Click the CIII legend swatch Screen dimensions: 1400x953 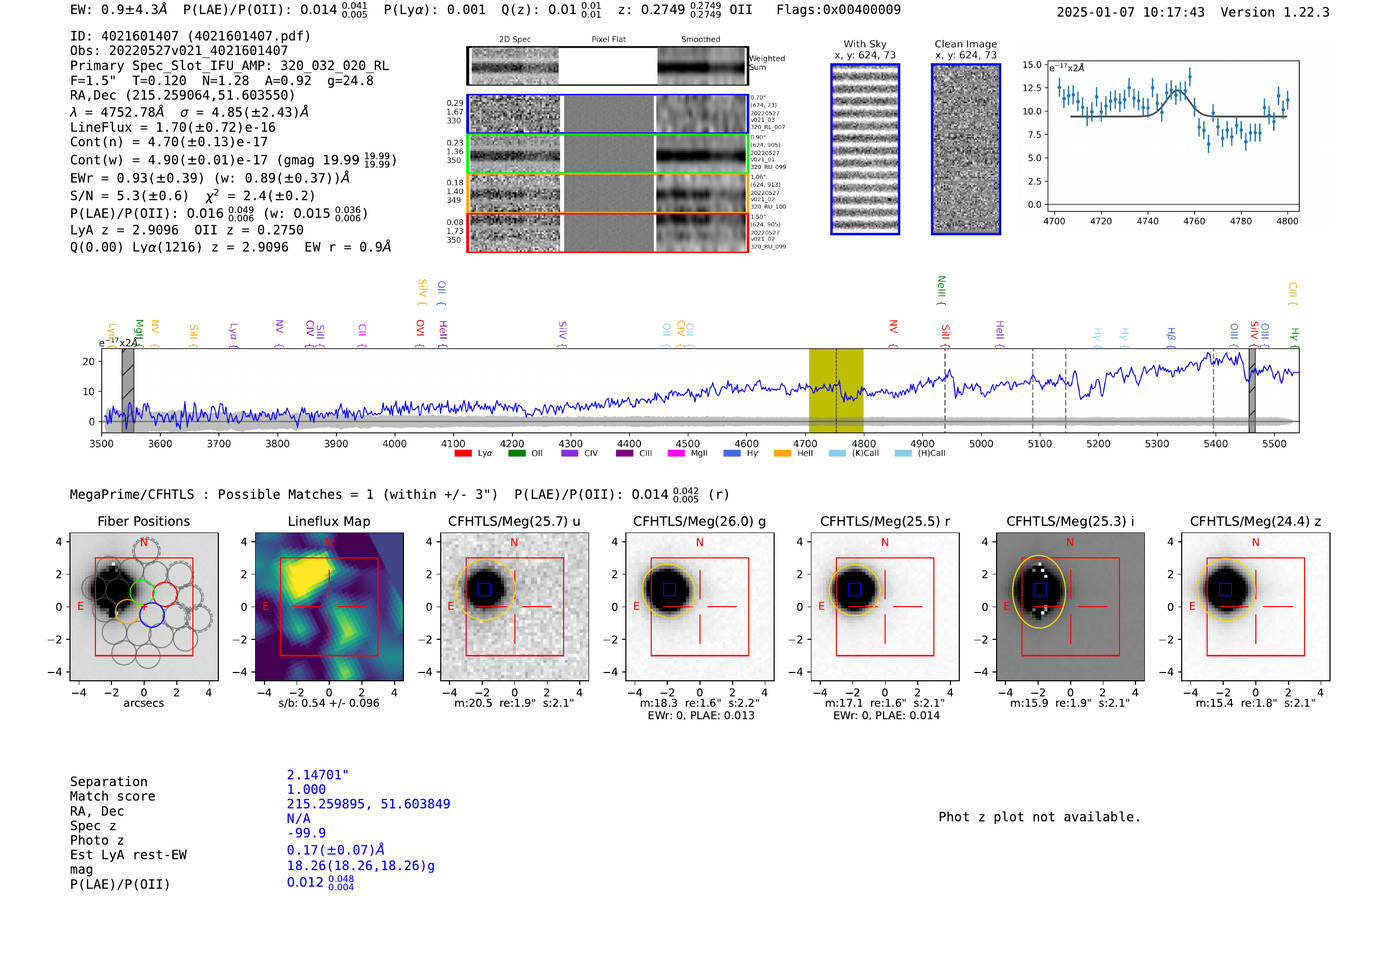coord(624,453)
